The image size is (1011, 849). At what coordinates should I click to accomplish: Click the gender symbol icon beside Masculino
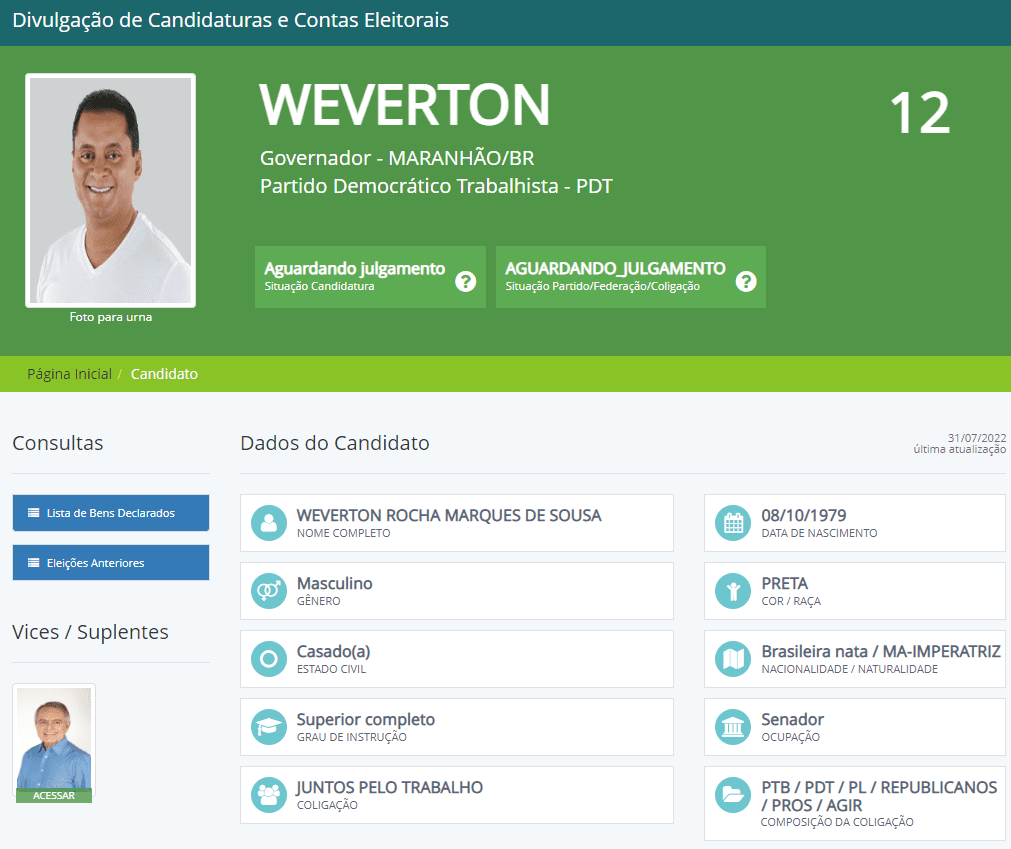coord(268,591)
